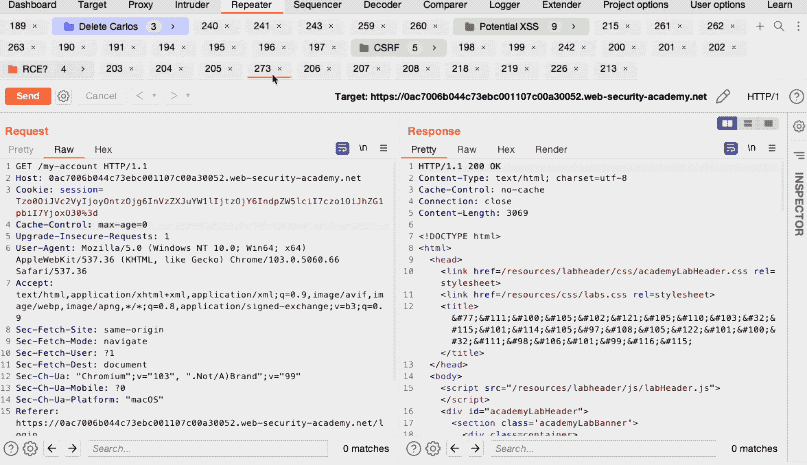Open Response search settings gear
This screenshot has height=465, width=807.
click(x=433, y=449)
